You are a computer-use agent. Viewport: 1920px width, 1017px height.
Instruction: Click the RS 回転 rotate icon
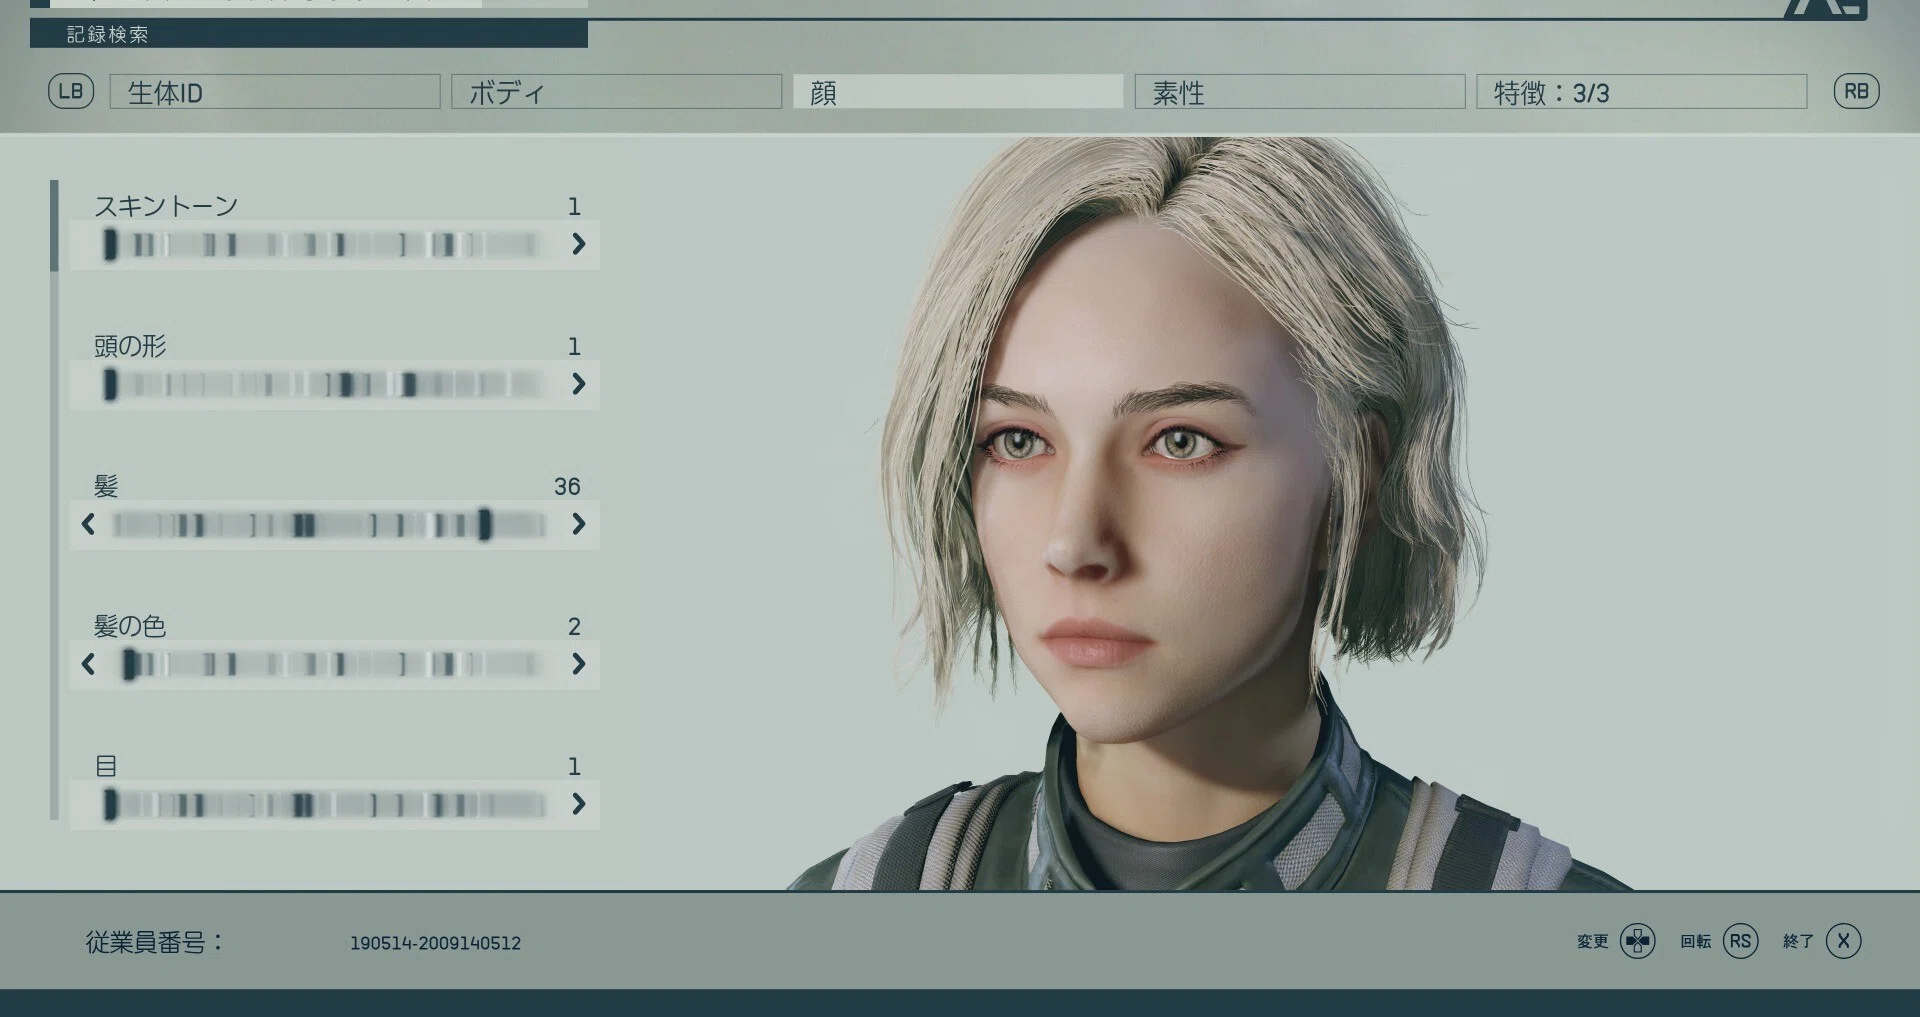pyautogui.click(x=1740, y=941)
